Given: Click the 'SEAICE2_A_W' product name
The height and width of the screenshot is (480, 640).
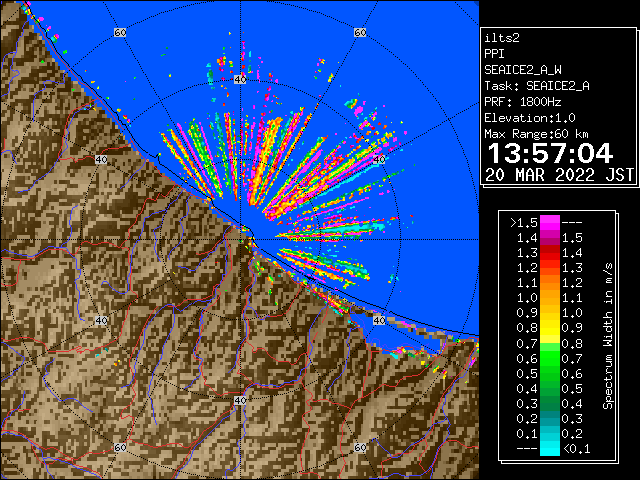Looking at the screenshot, I should [x=523, y=70].
